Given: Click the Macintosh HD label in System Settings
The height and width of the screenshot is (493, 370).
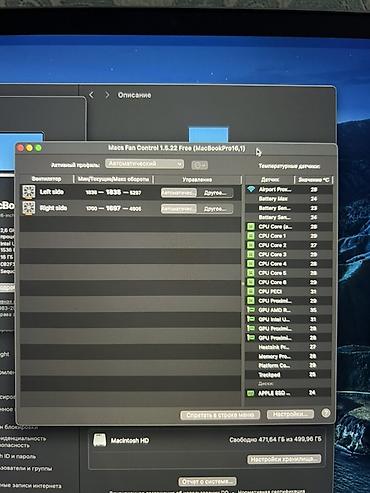Looking at the screenshot, I should tap(130, 441).
